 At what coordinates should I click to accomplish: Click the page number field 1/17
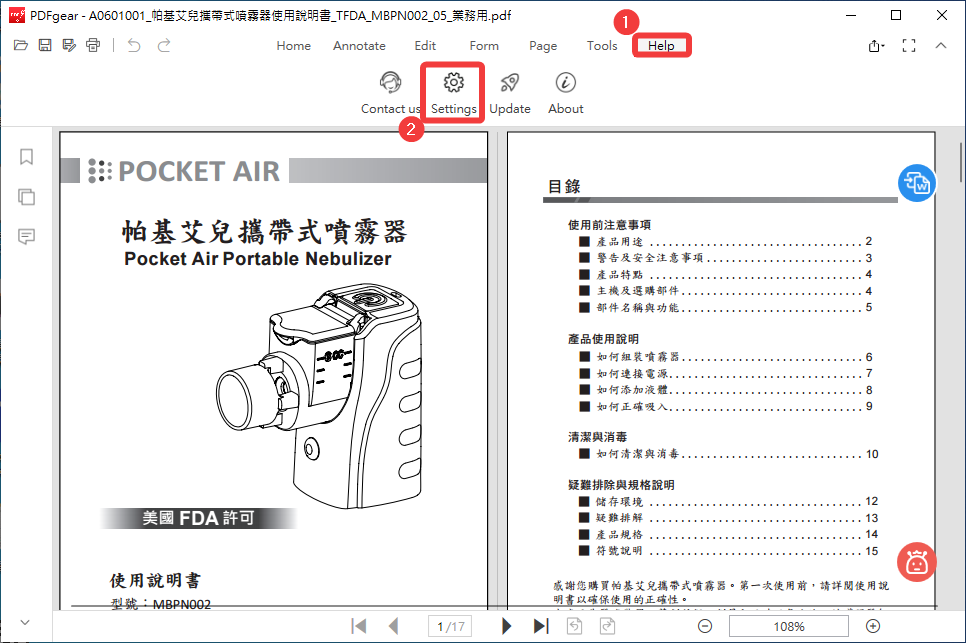(450, 626)
